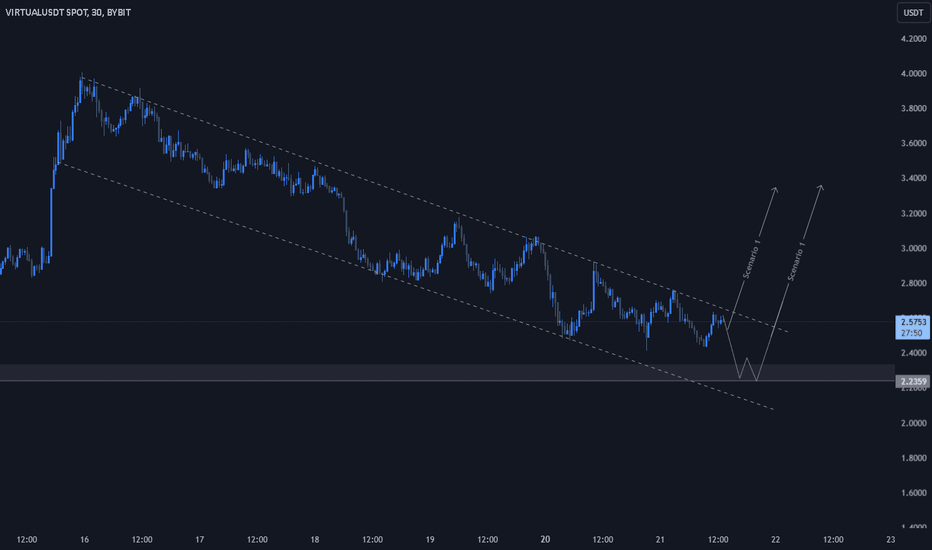Click the 3.6000 price axis label
The width and height of the screenshot is (932, 550).
(x=914, y=143)
